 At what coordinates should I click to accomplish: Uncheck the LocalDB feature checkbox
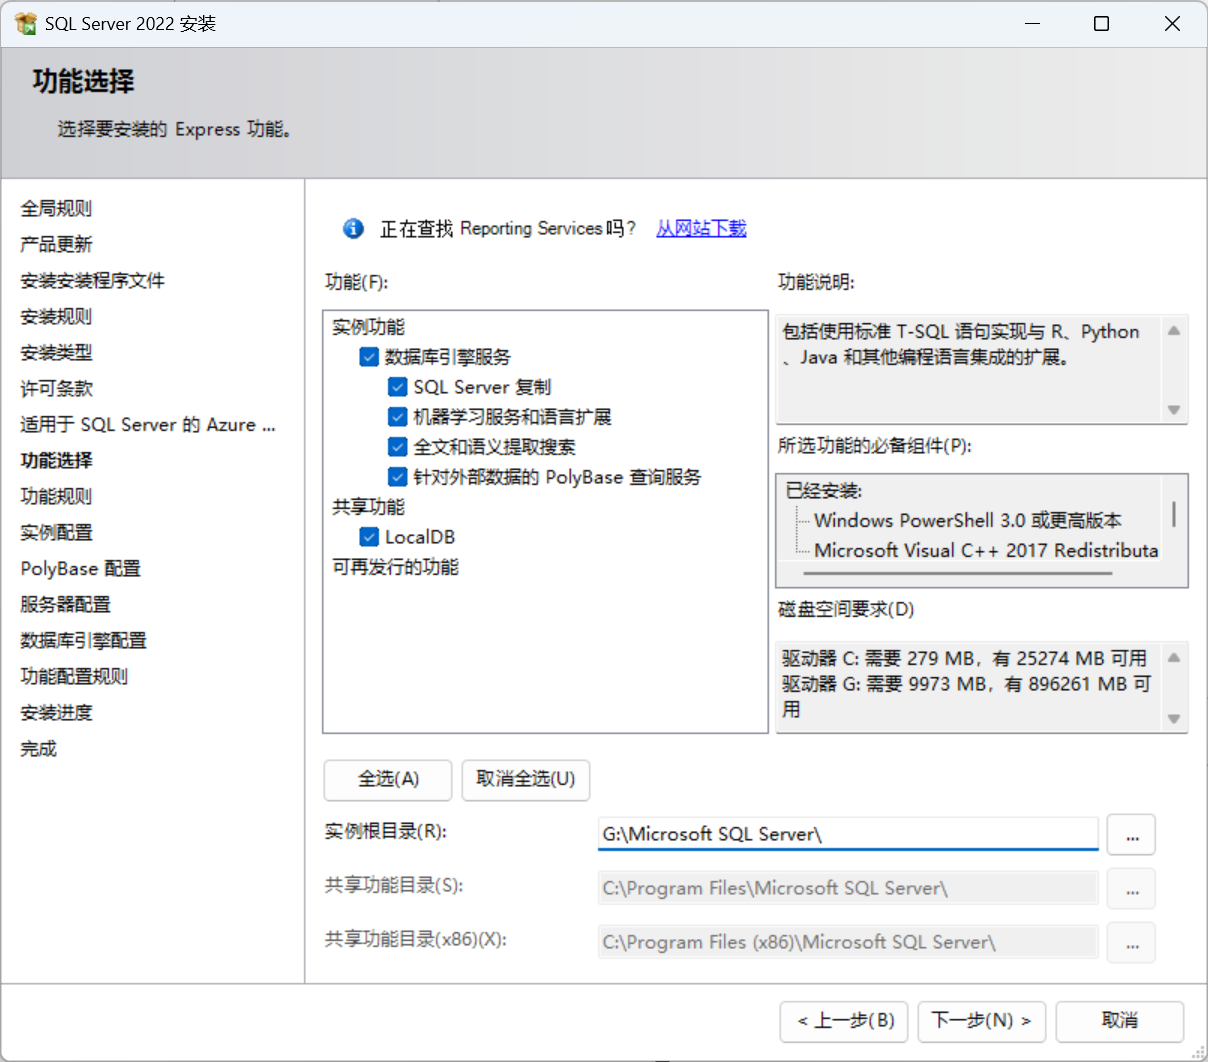pyautogui.click(x=369, y=537)
